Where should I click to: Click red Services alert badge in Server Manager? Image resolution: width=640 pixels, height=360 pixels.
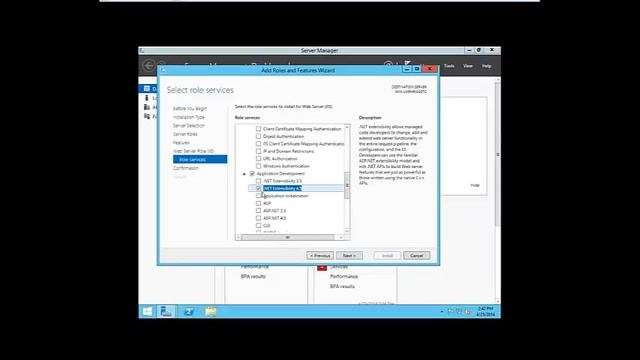322,267
